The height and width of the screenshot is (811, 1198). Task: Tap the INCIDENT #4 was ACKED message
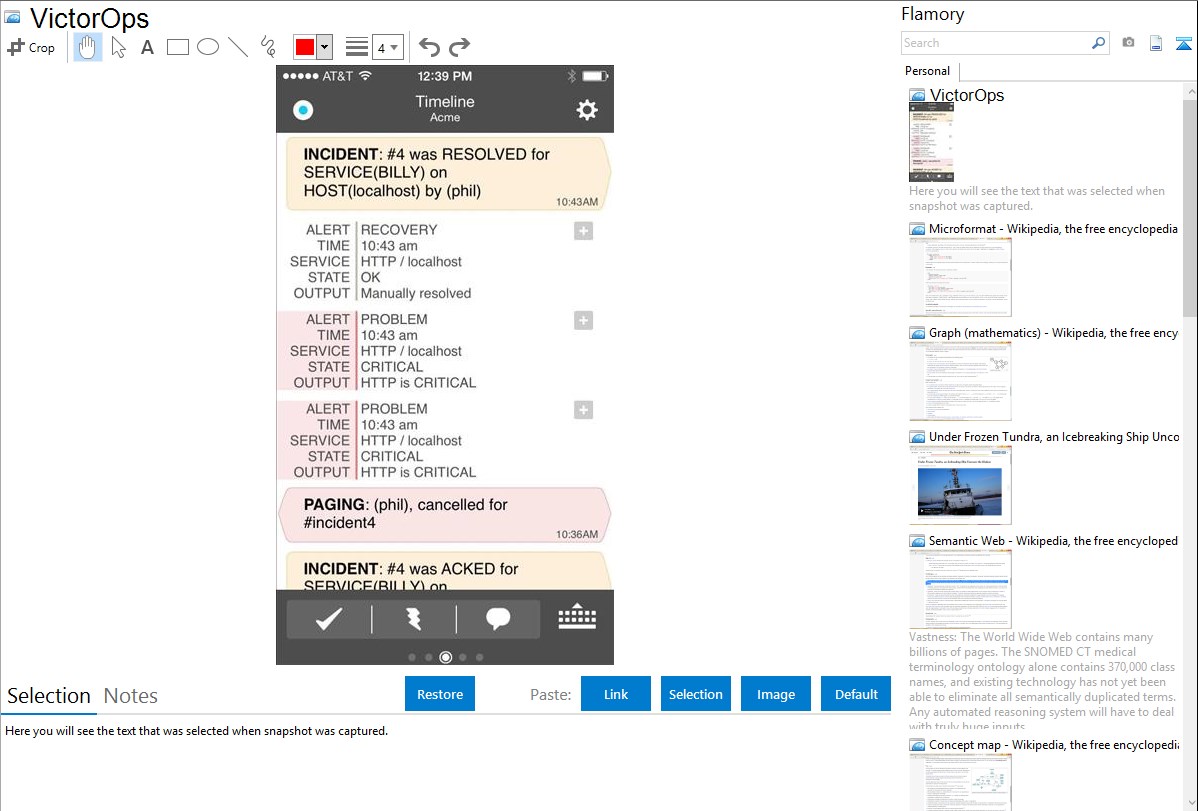tap(447, 572)
